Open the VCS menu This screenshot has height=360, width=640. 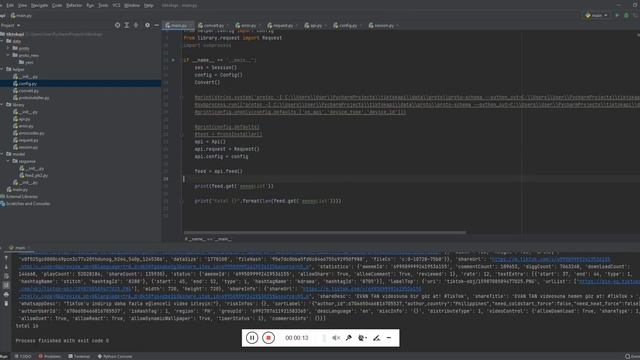point(116,5)
